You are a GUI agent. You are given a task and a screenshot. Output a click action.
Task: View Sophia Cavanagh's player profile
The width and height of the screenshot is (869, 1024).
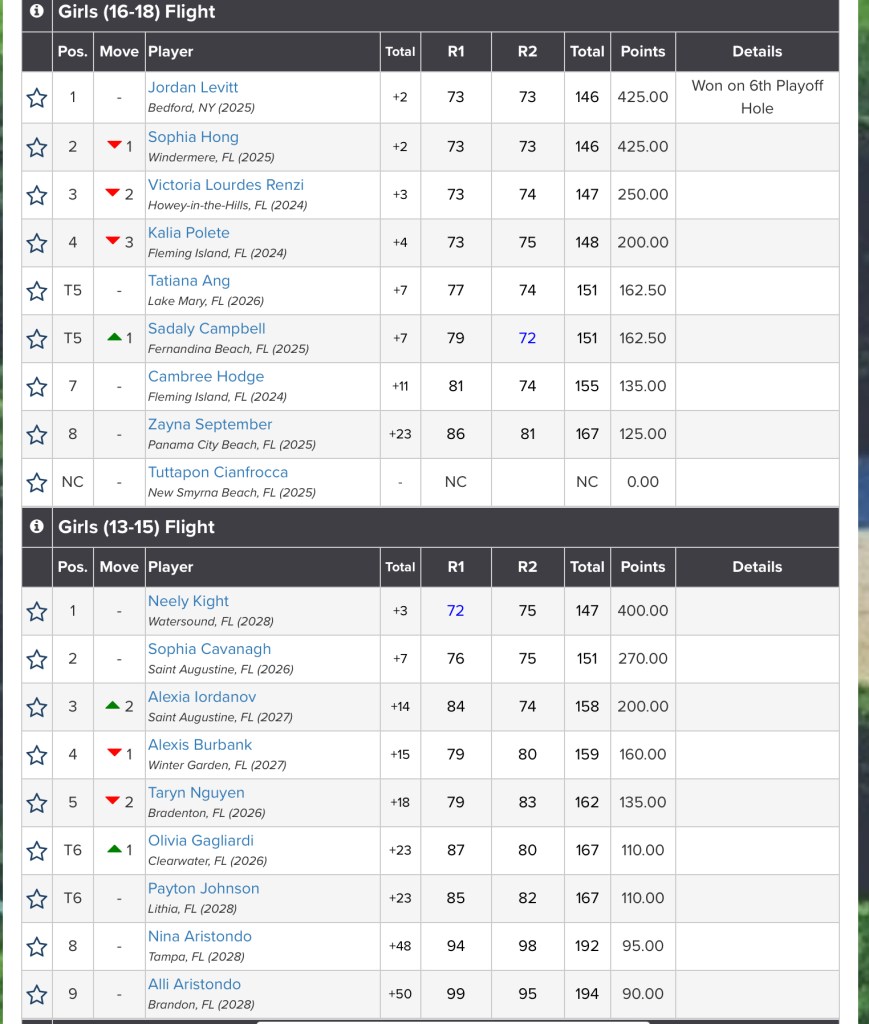[209, 649]
